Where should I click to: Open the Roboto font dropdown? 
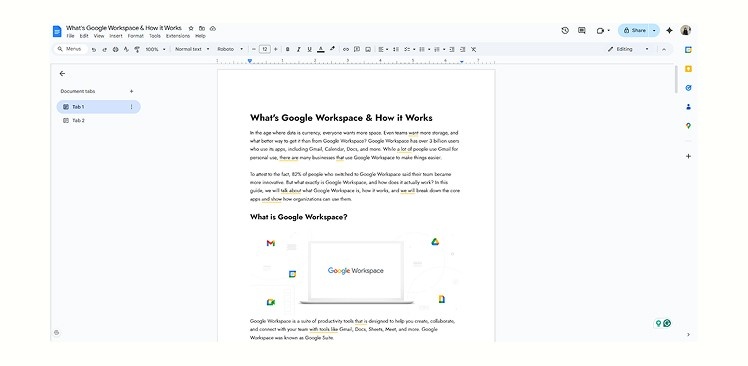(230, 49)
